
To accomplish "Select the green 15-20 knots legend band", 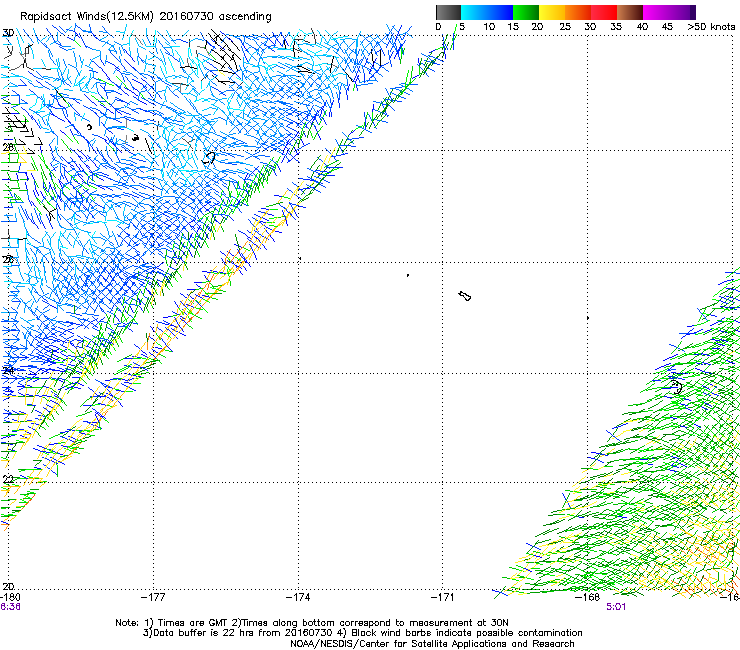I will tap(526, 12).
